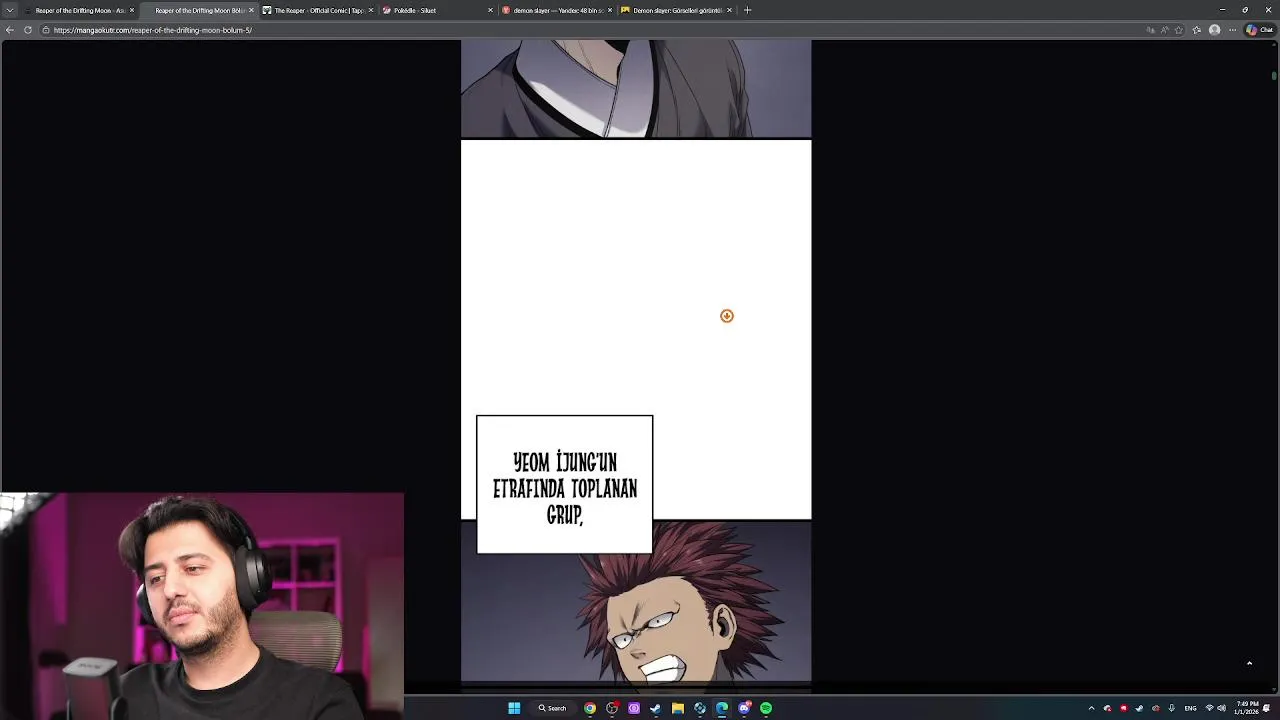Go back to the previous page
The height and width of the screenshot is (720, 1280).
9,30
